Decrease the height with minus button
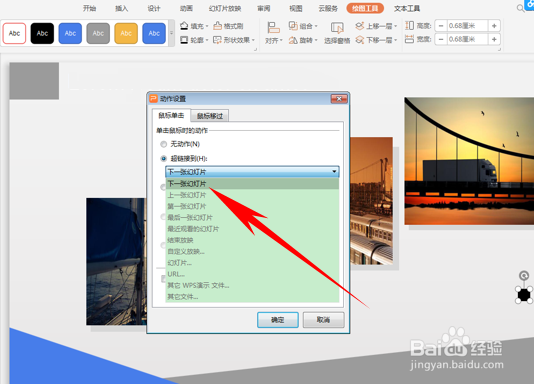The width and height of the screenshot is (535, 384). tap(441, 26)
